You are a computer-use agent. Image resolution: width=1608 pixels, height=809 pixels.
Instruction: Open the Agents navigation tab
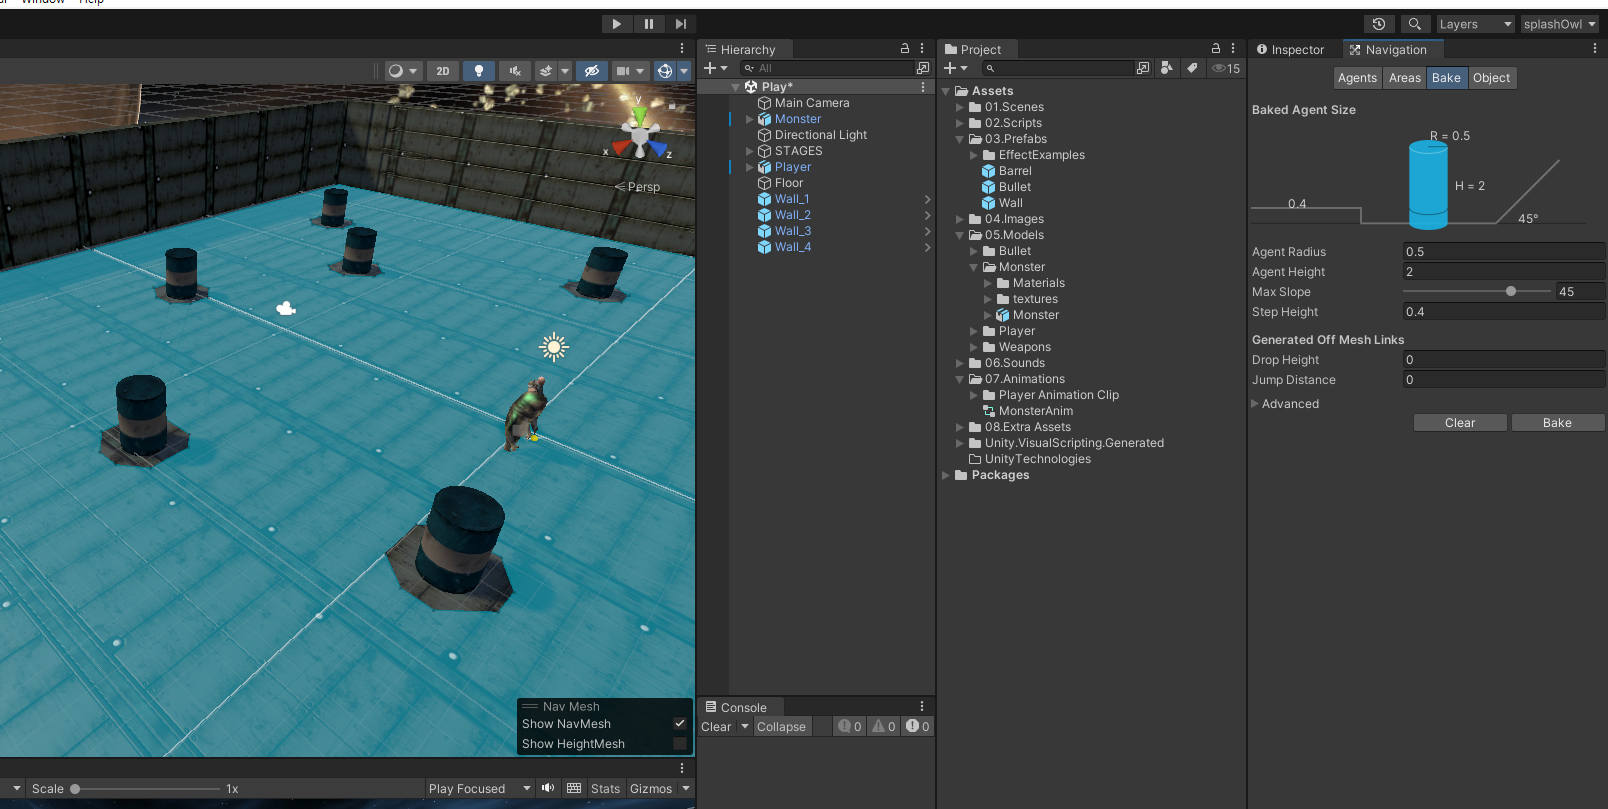click(x=1357, y=78)
